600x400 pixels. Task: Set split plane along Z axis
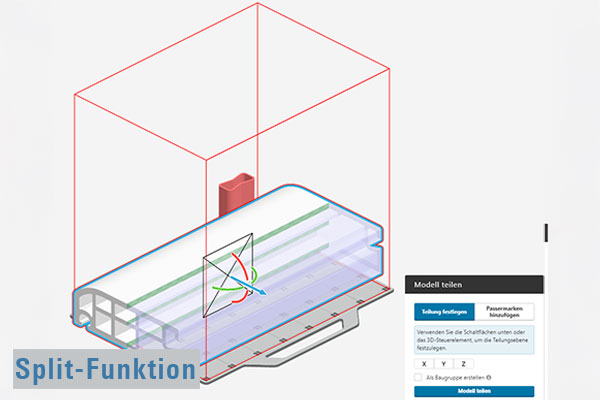click(x=463, y=363)
